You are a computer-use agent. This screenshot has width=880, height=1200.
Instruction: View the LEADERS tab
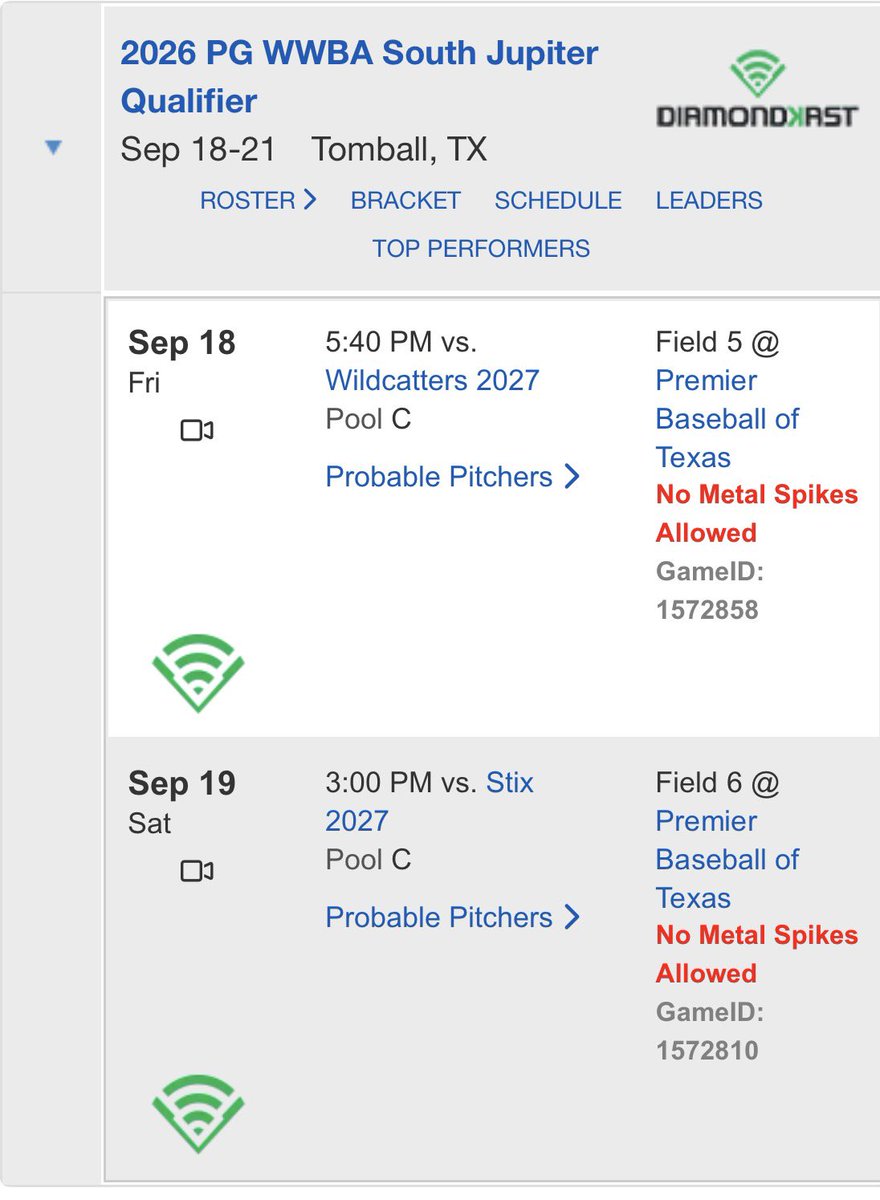tap(709, 200)
